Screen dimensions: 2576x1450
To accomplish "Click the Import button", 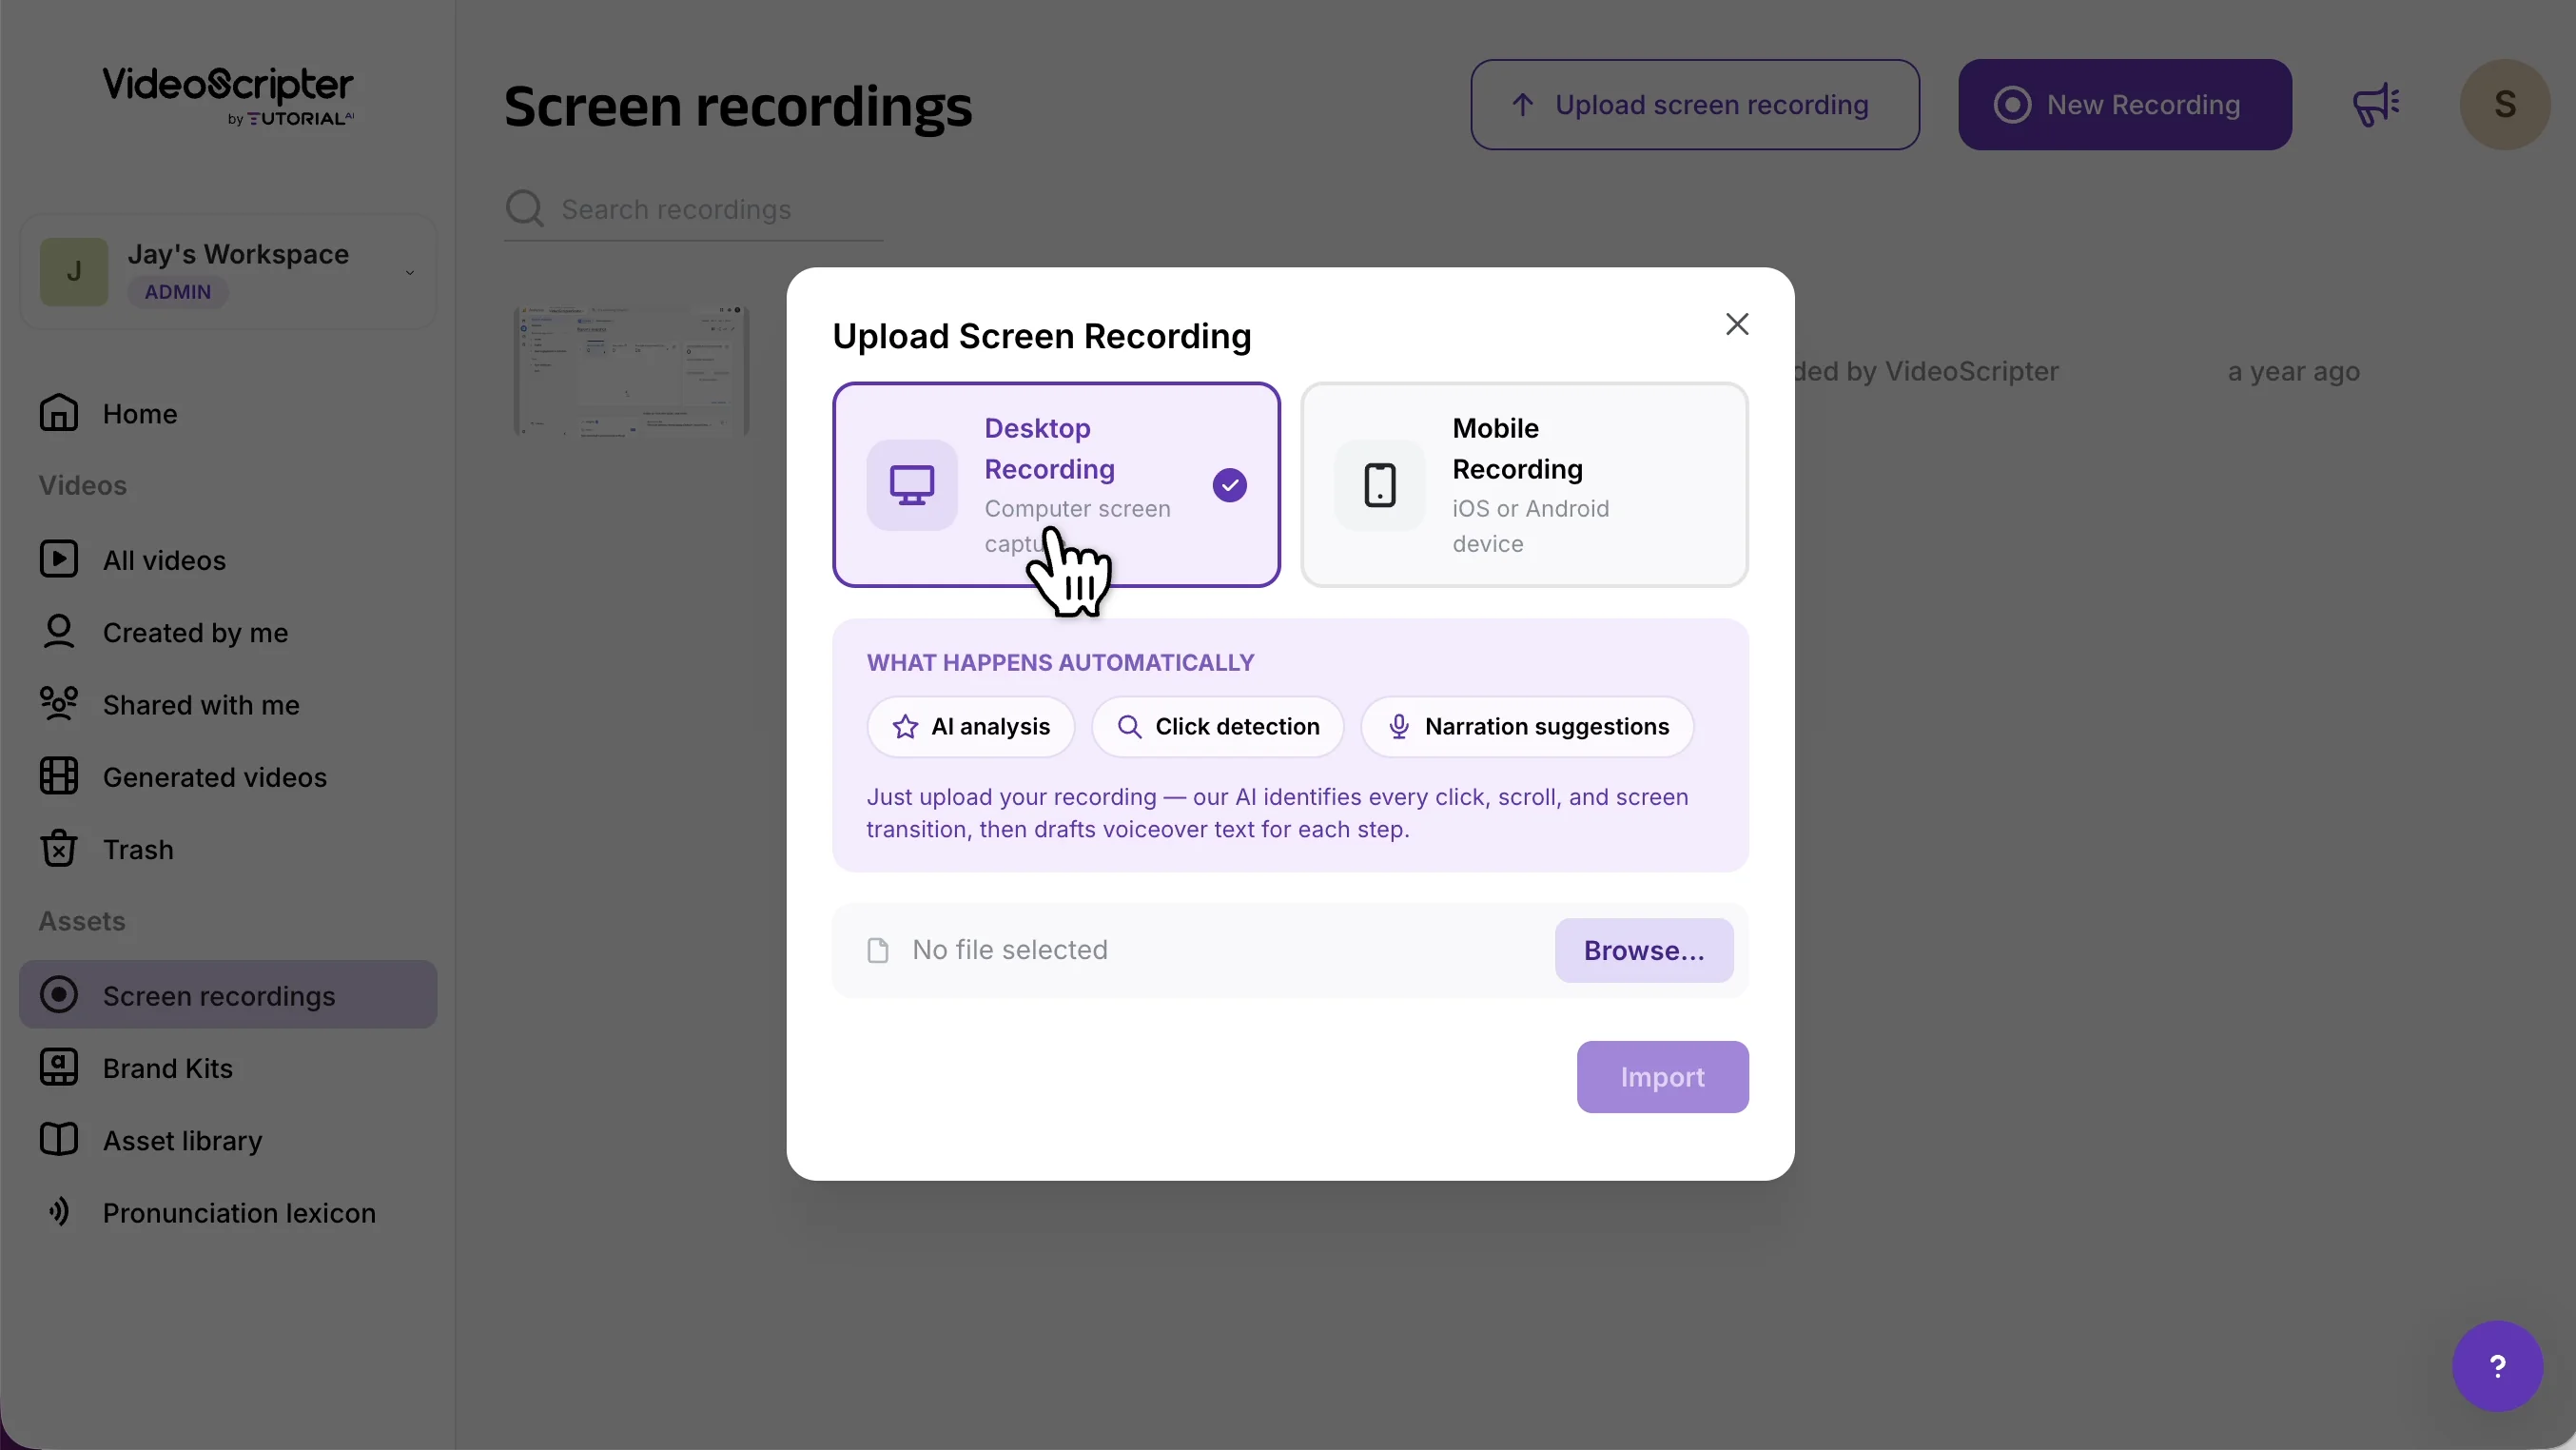I will coord(1663,1076).
